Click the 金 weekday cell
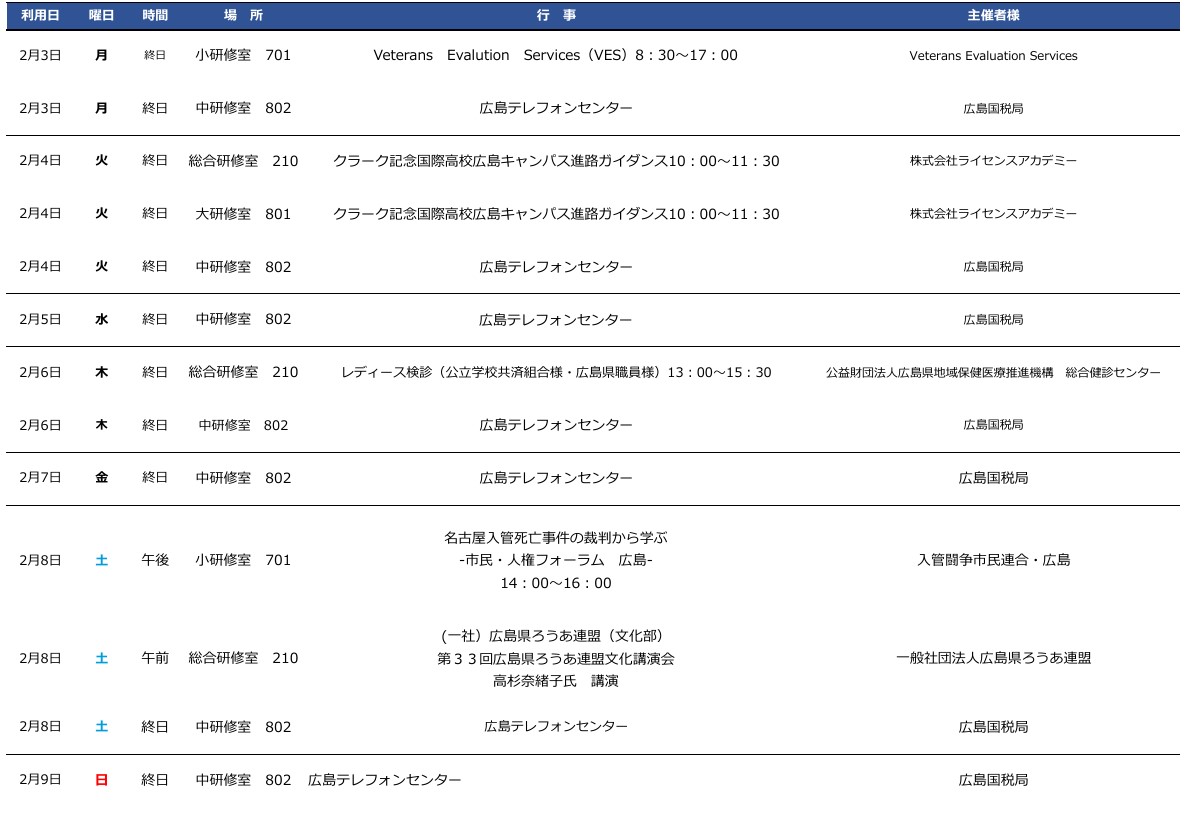Image resolution: width=1186 pixels, height=835 pixels. tap(101, 477)
